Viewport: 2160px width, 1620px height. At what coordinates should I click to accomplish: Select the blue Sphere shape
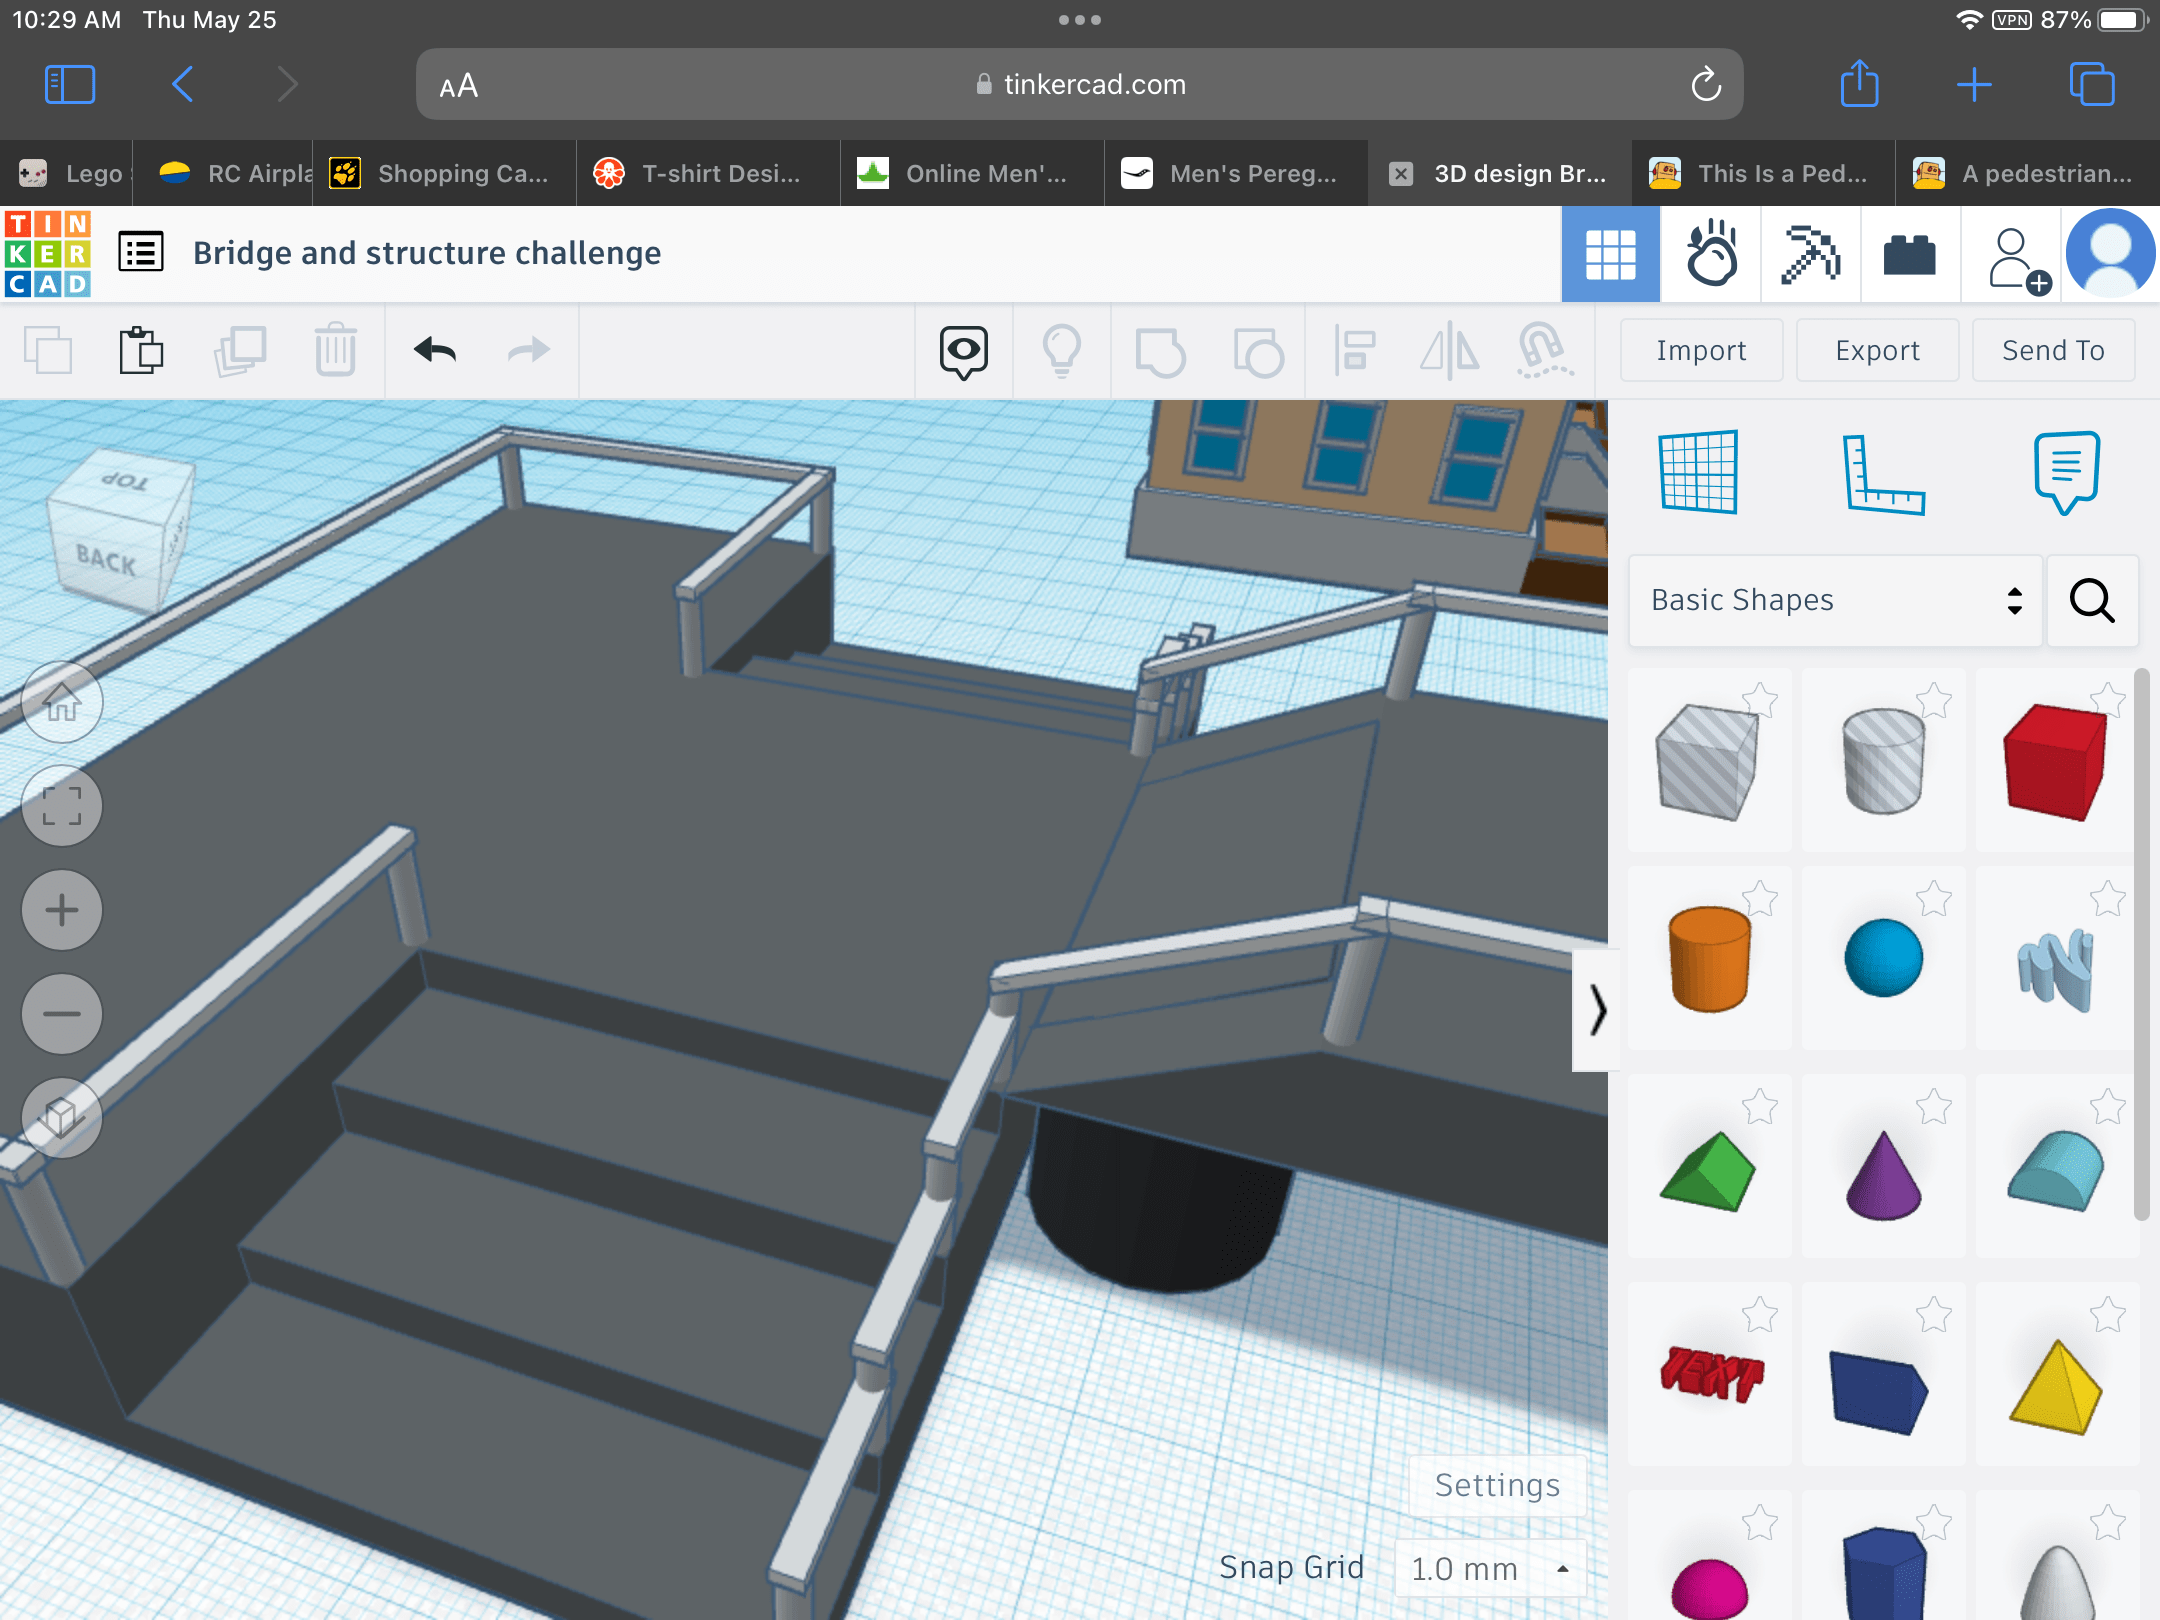[1883, 958]
